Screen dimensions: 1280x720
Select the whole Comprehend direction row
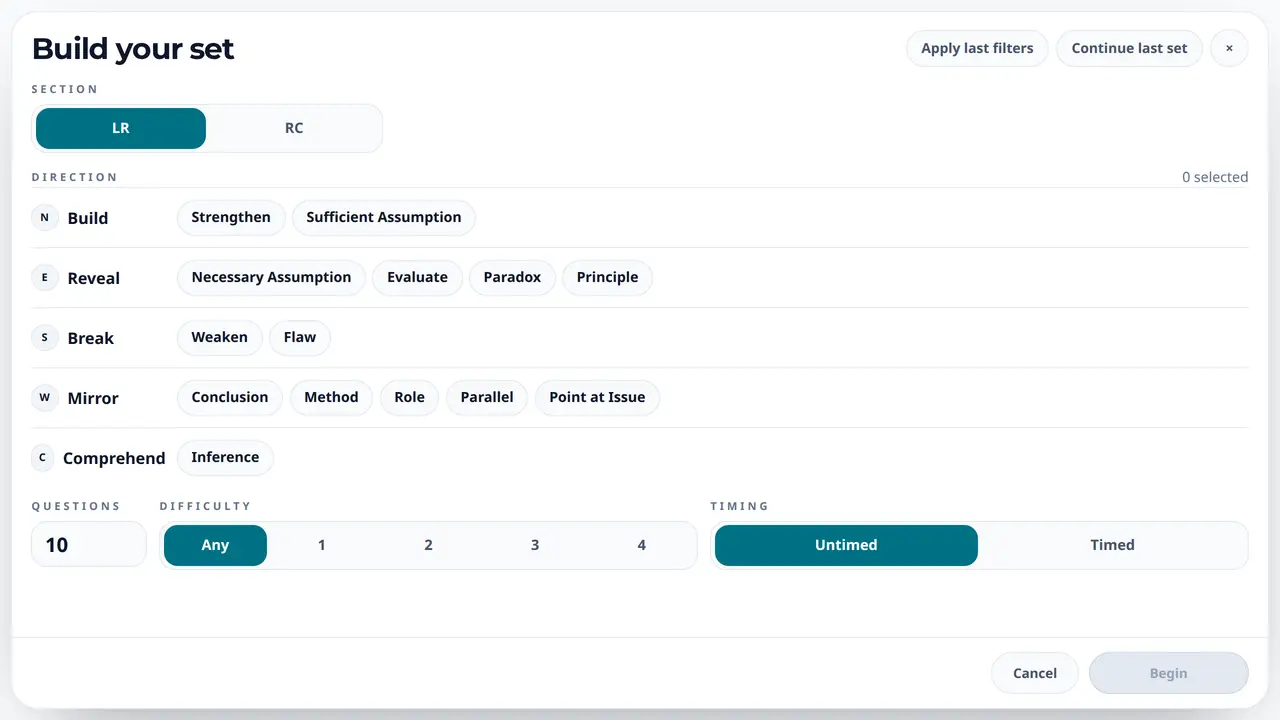640,457
